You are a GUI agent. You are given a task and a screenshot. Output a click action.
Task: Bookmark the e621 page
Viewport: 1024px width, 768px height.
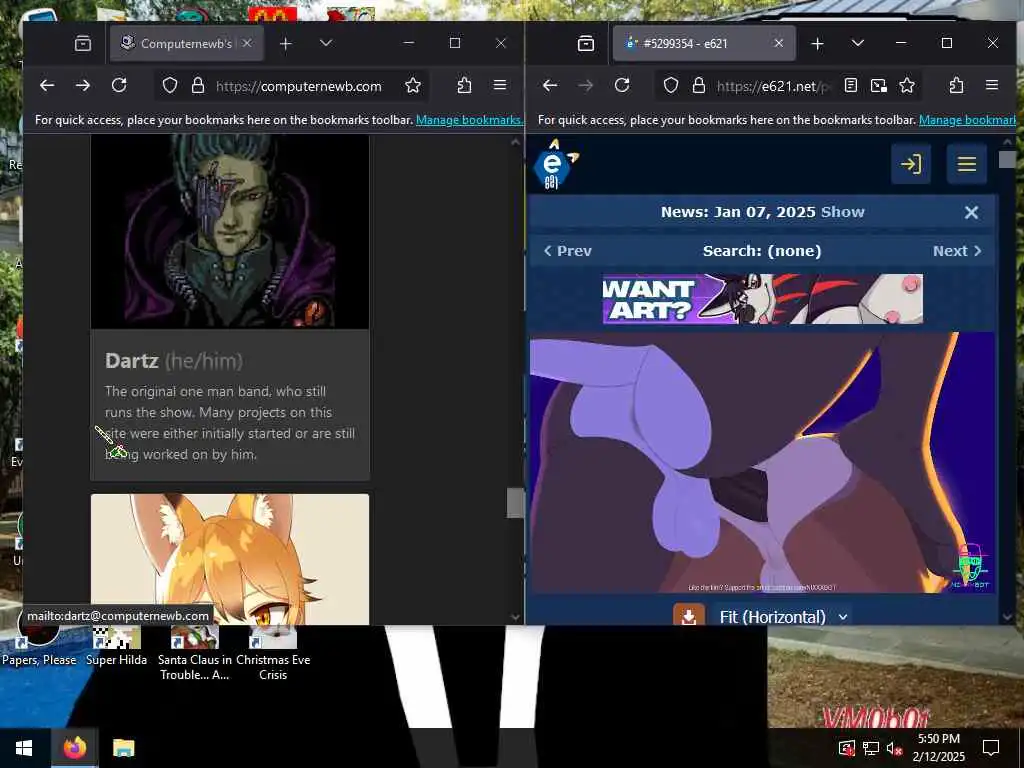907,86
